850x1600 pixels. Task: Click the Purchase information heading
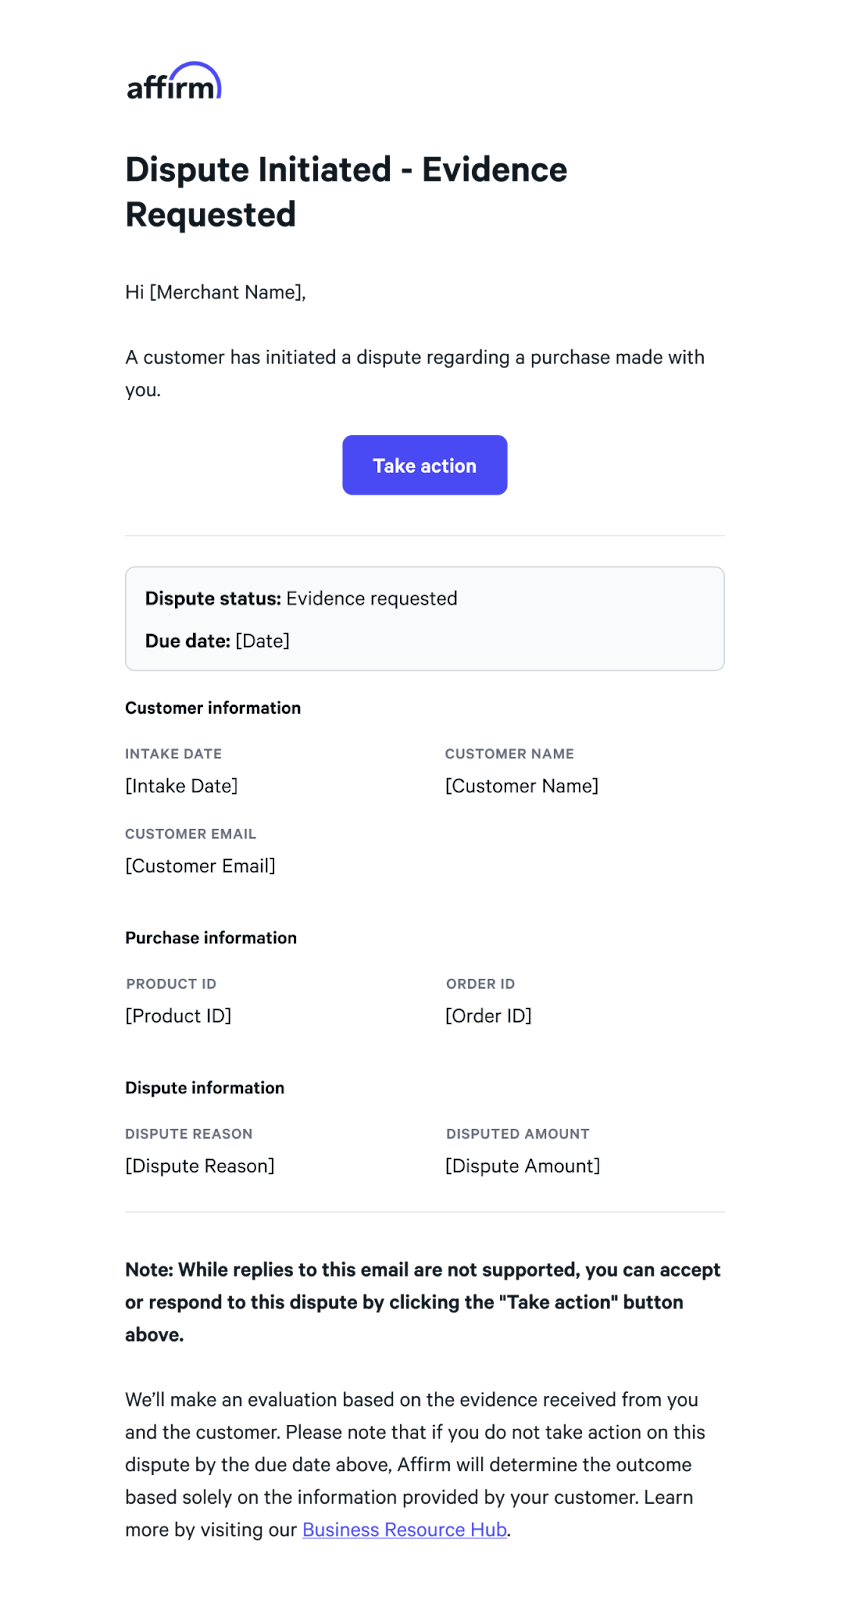pyautogui.click(x=211, y=938)
